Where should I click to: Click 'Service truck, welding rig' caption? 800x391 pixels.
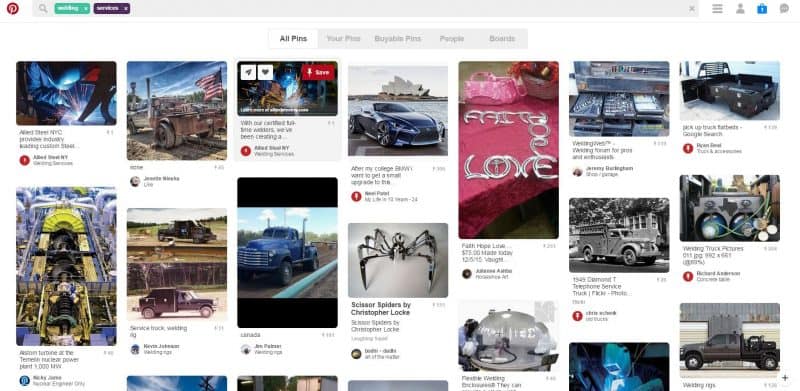click(x=159, y=331)
